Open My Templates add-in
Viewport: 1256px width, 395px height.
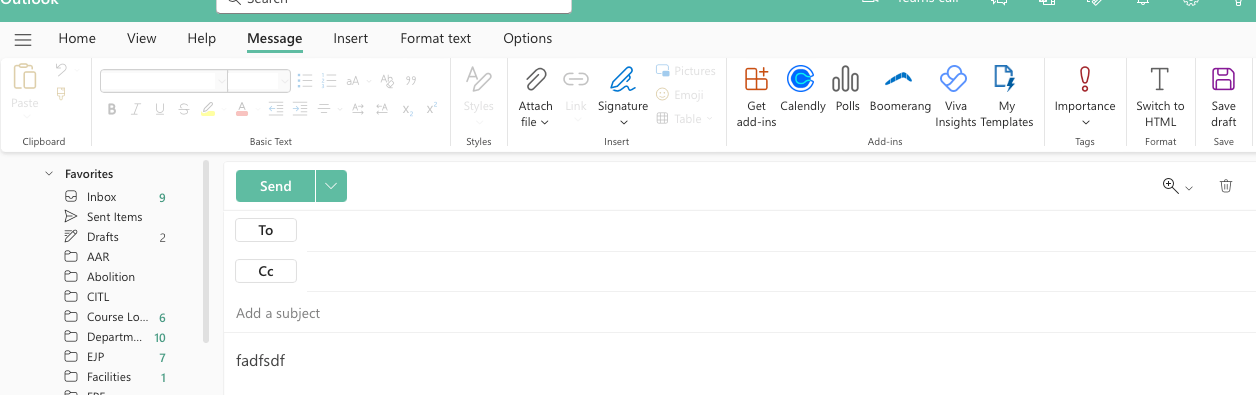(1007, 96)
